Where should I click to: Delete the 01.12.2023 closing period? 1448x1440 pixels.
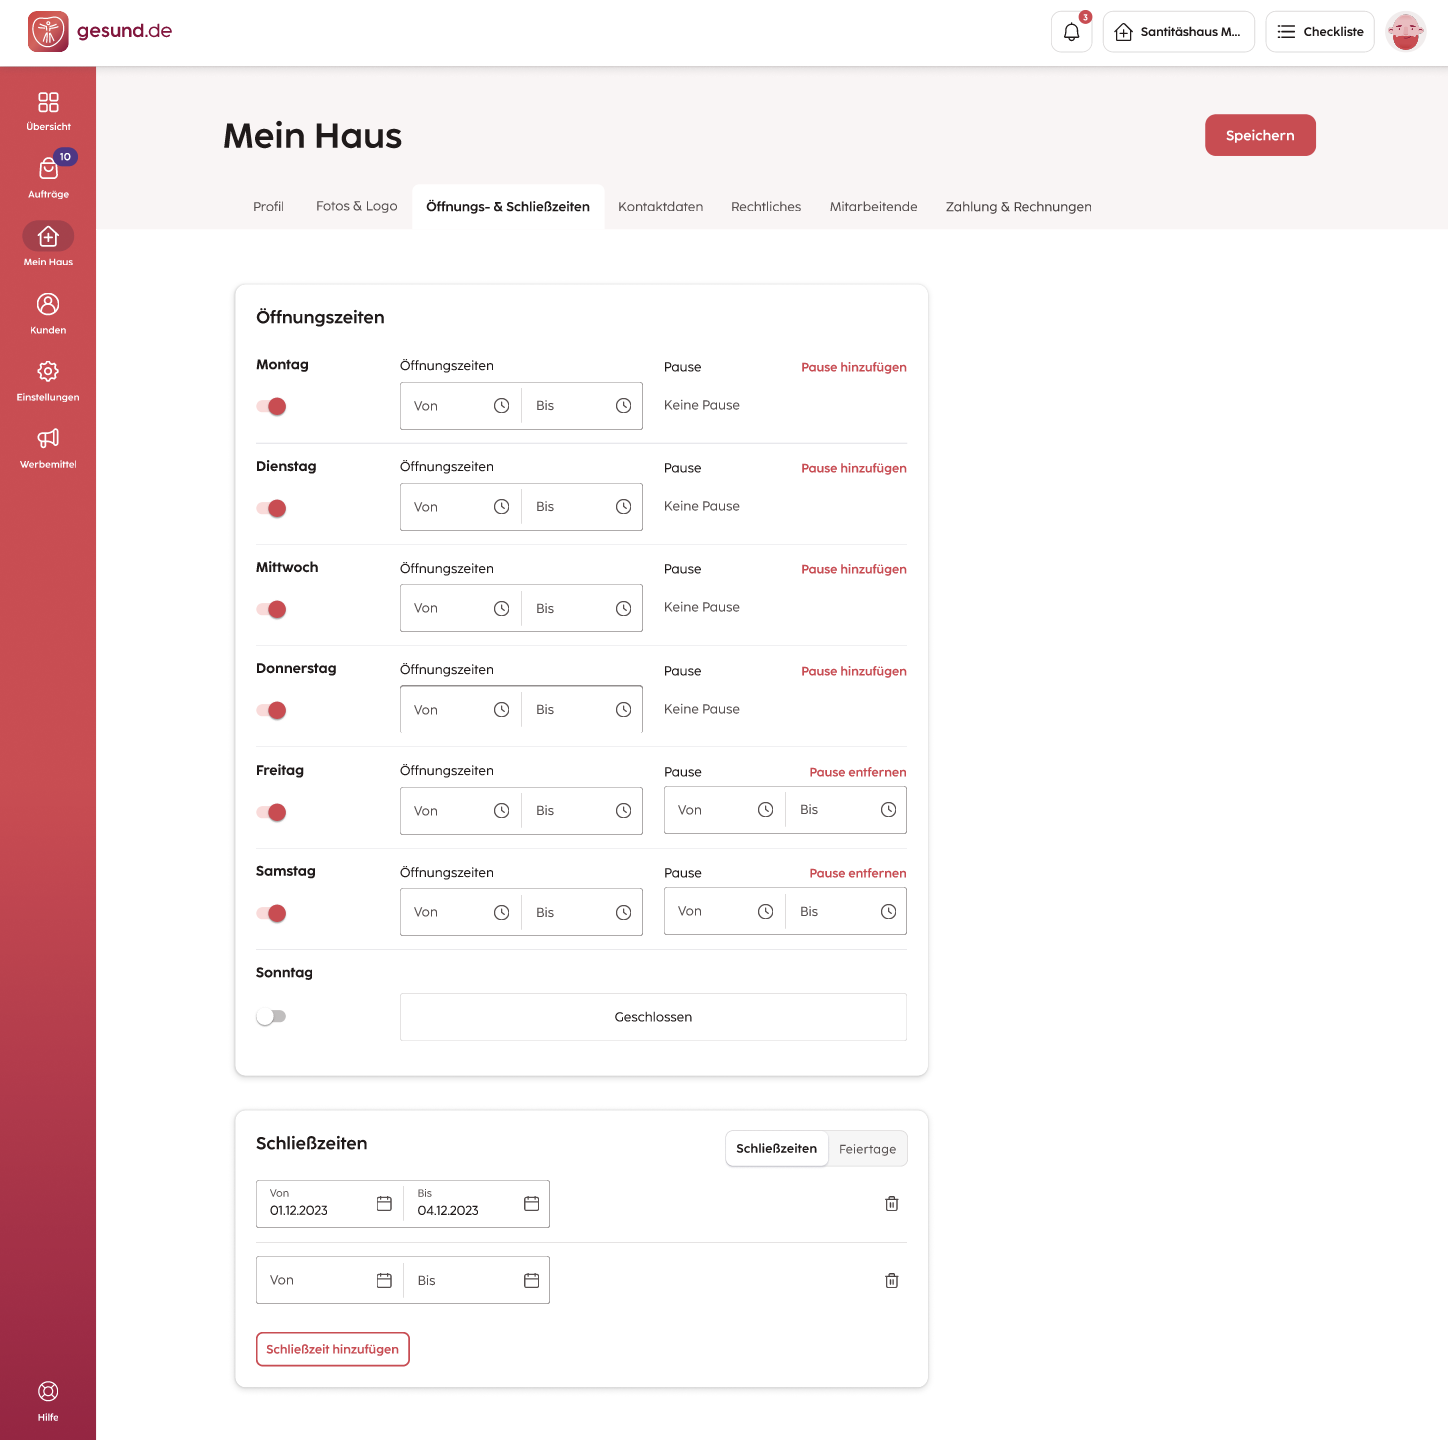(x=892, y=1204)
